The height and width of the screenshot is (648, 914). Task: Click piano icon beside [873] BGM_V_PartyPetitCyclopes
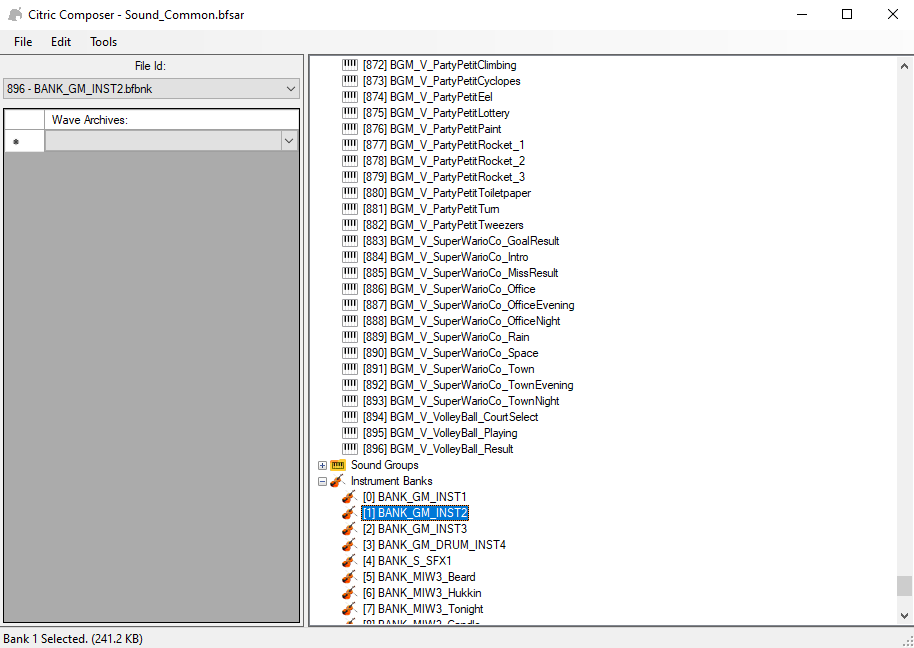point(350,80)
